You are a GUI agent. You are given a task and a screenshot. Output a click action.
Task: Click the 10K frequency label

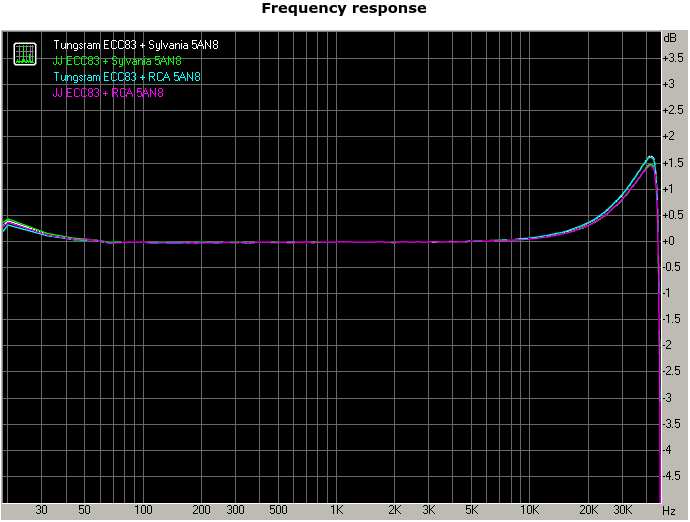pyautogui.click(x=530, y=510)
